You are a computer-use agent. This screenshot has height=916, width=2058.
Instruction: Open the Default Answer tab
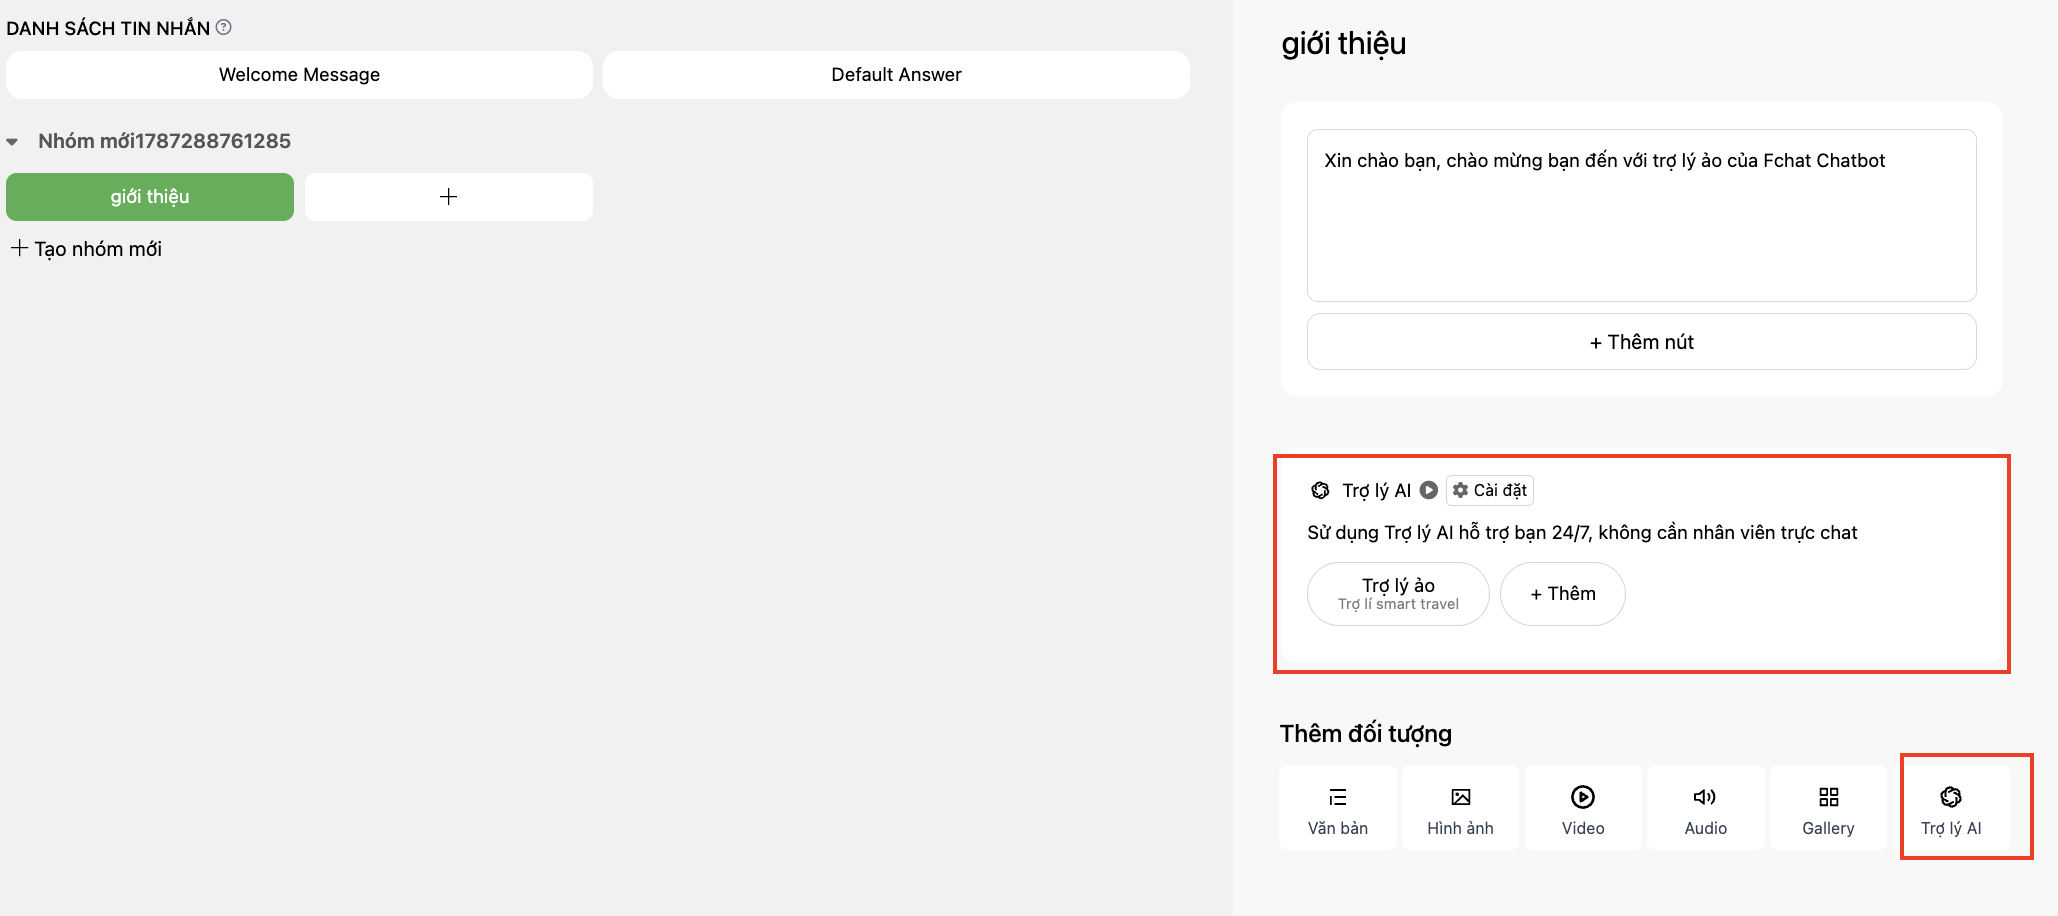[x=896, y=75]
